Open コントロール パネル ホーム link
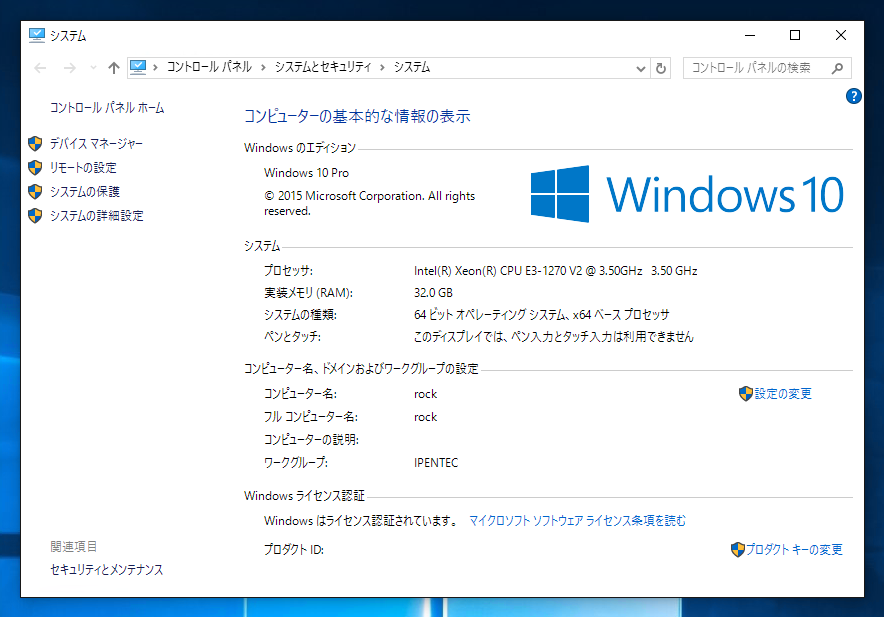The image size is (884, 617). click(x=107, y=108)
